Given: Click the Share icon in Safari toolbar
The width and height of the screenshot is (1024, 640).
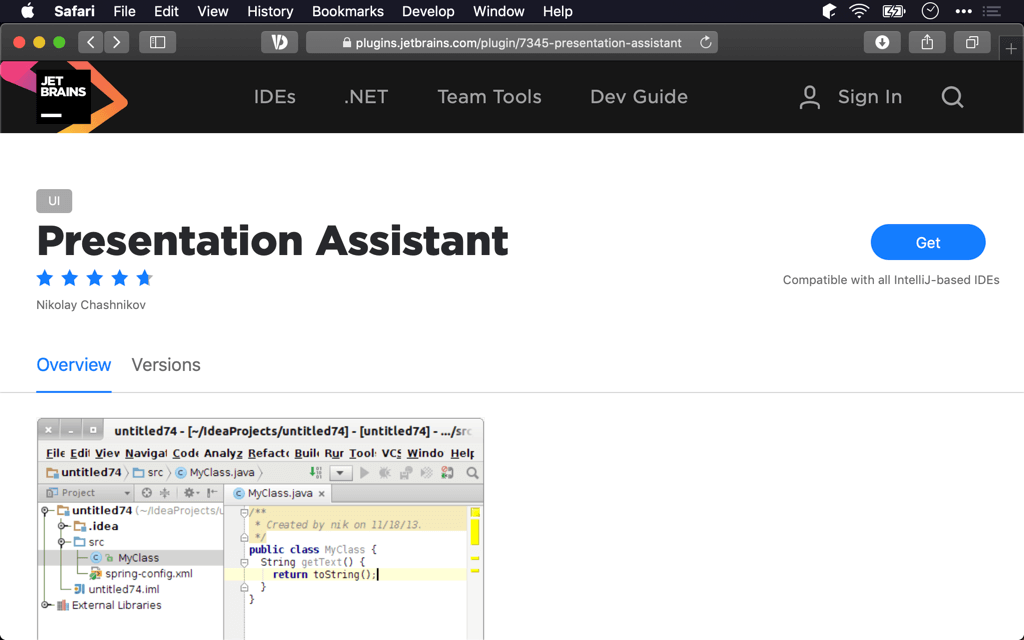Looking at the screenshot, I should coord(927,42).
